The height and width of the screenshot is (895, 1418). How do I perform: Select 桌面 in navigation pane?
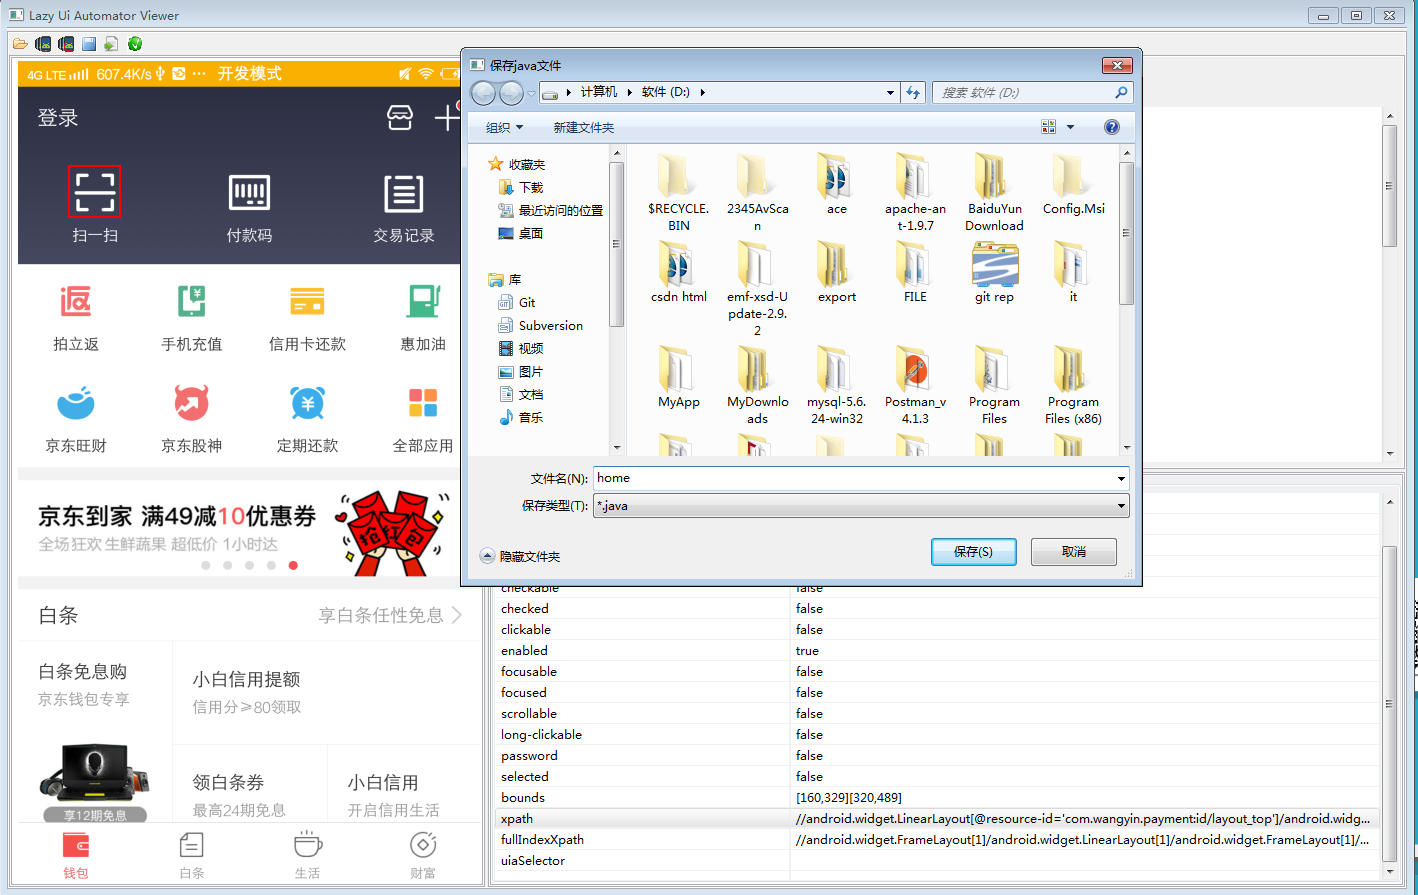(x=521, y=233)
